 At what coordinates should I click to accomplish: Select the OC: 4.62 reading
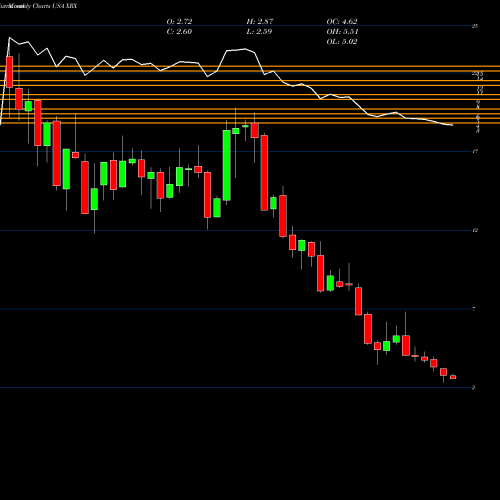[342, 22]
